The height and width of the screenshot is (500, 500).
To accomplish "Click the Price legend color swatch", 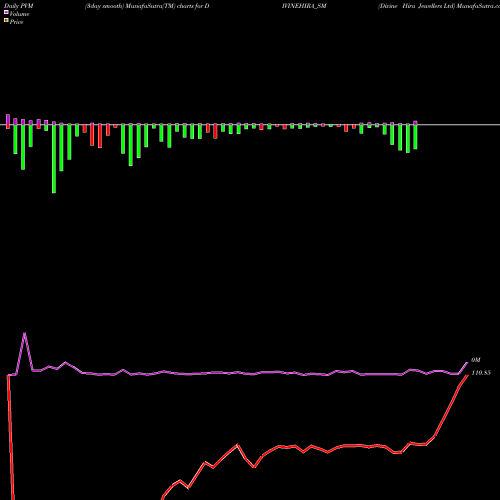I will tap(6, 21).
